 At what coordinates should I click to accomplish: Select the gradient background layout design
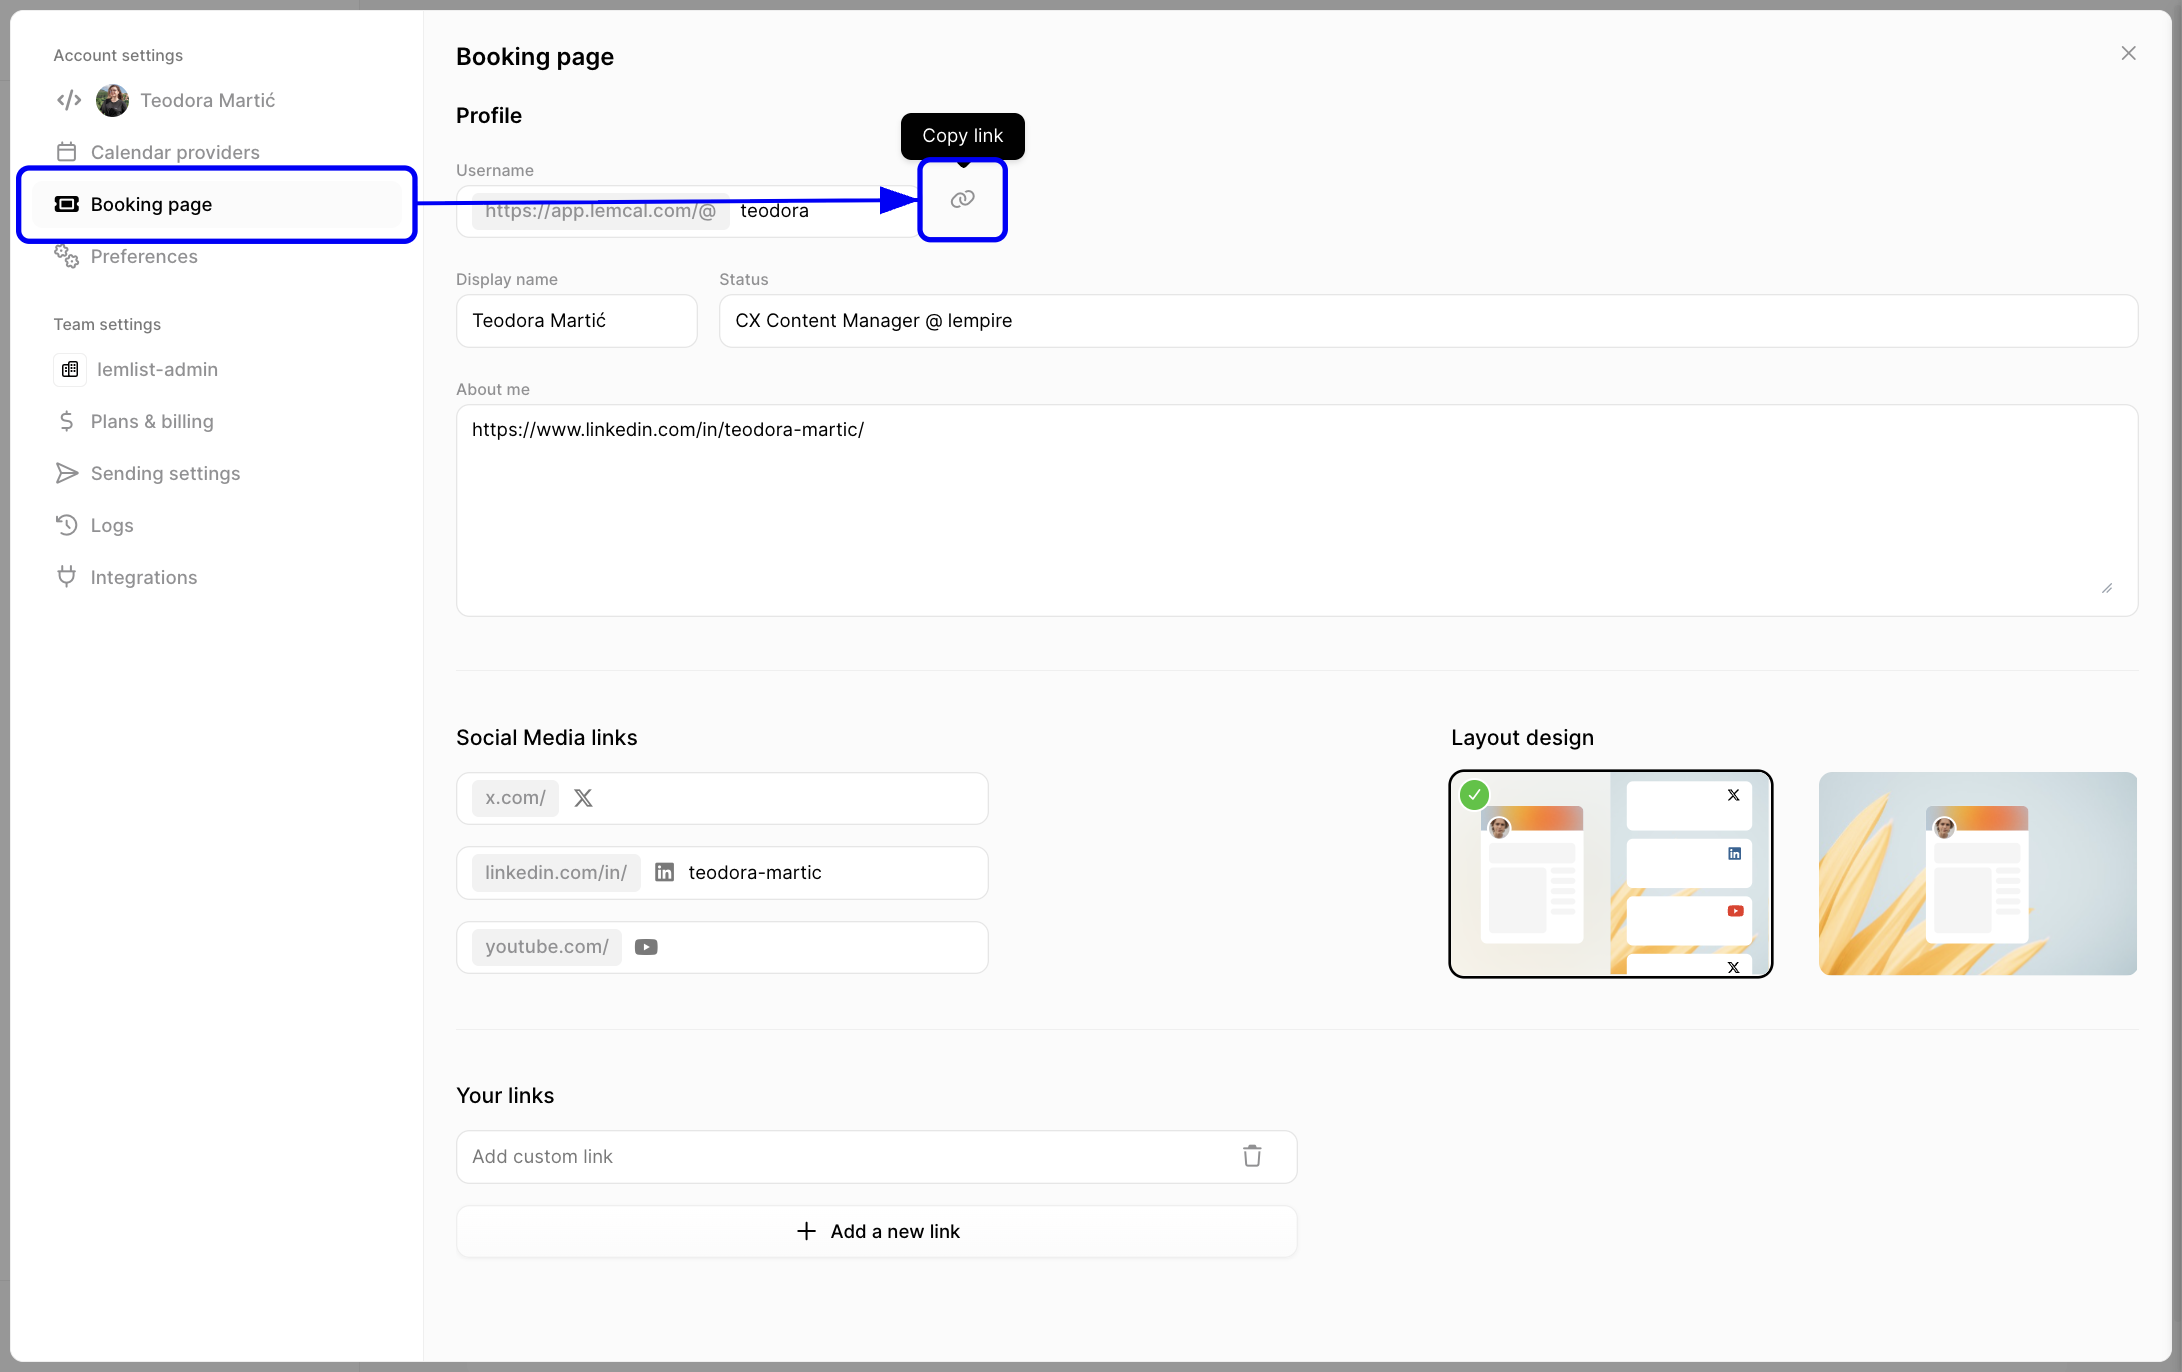[x=1976, y=873]
